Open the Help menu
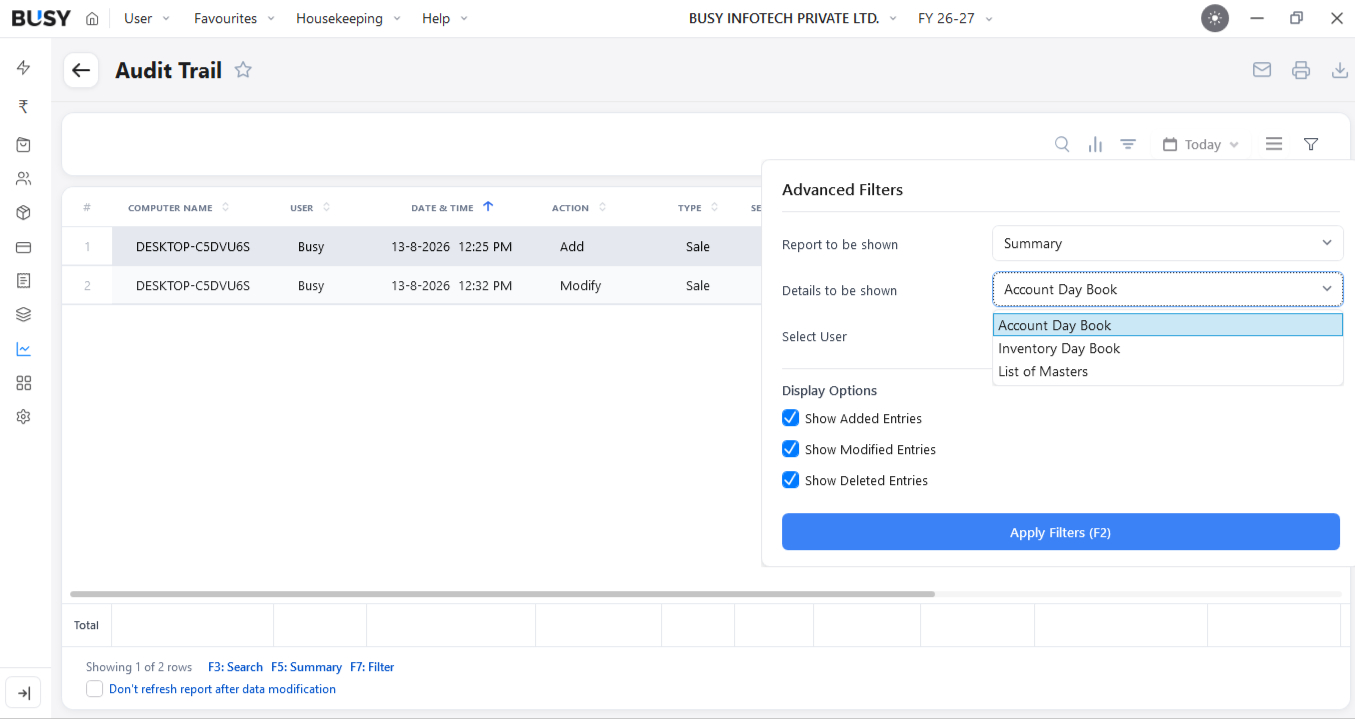 pyautogui.click(x=445, y=18)
